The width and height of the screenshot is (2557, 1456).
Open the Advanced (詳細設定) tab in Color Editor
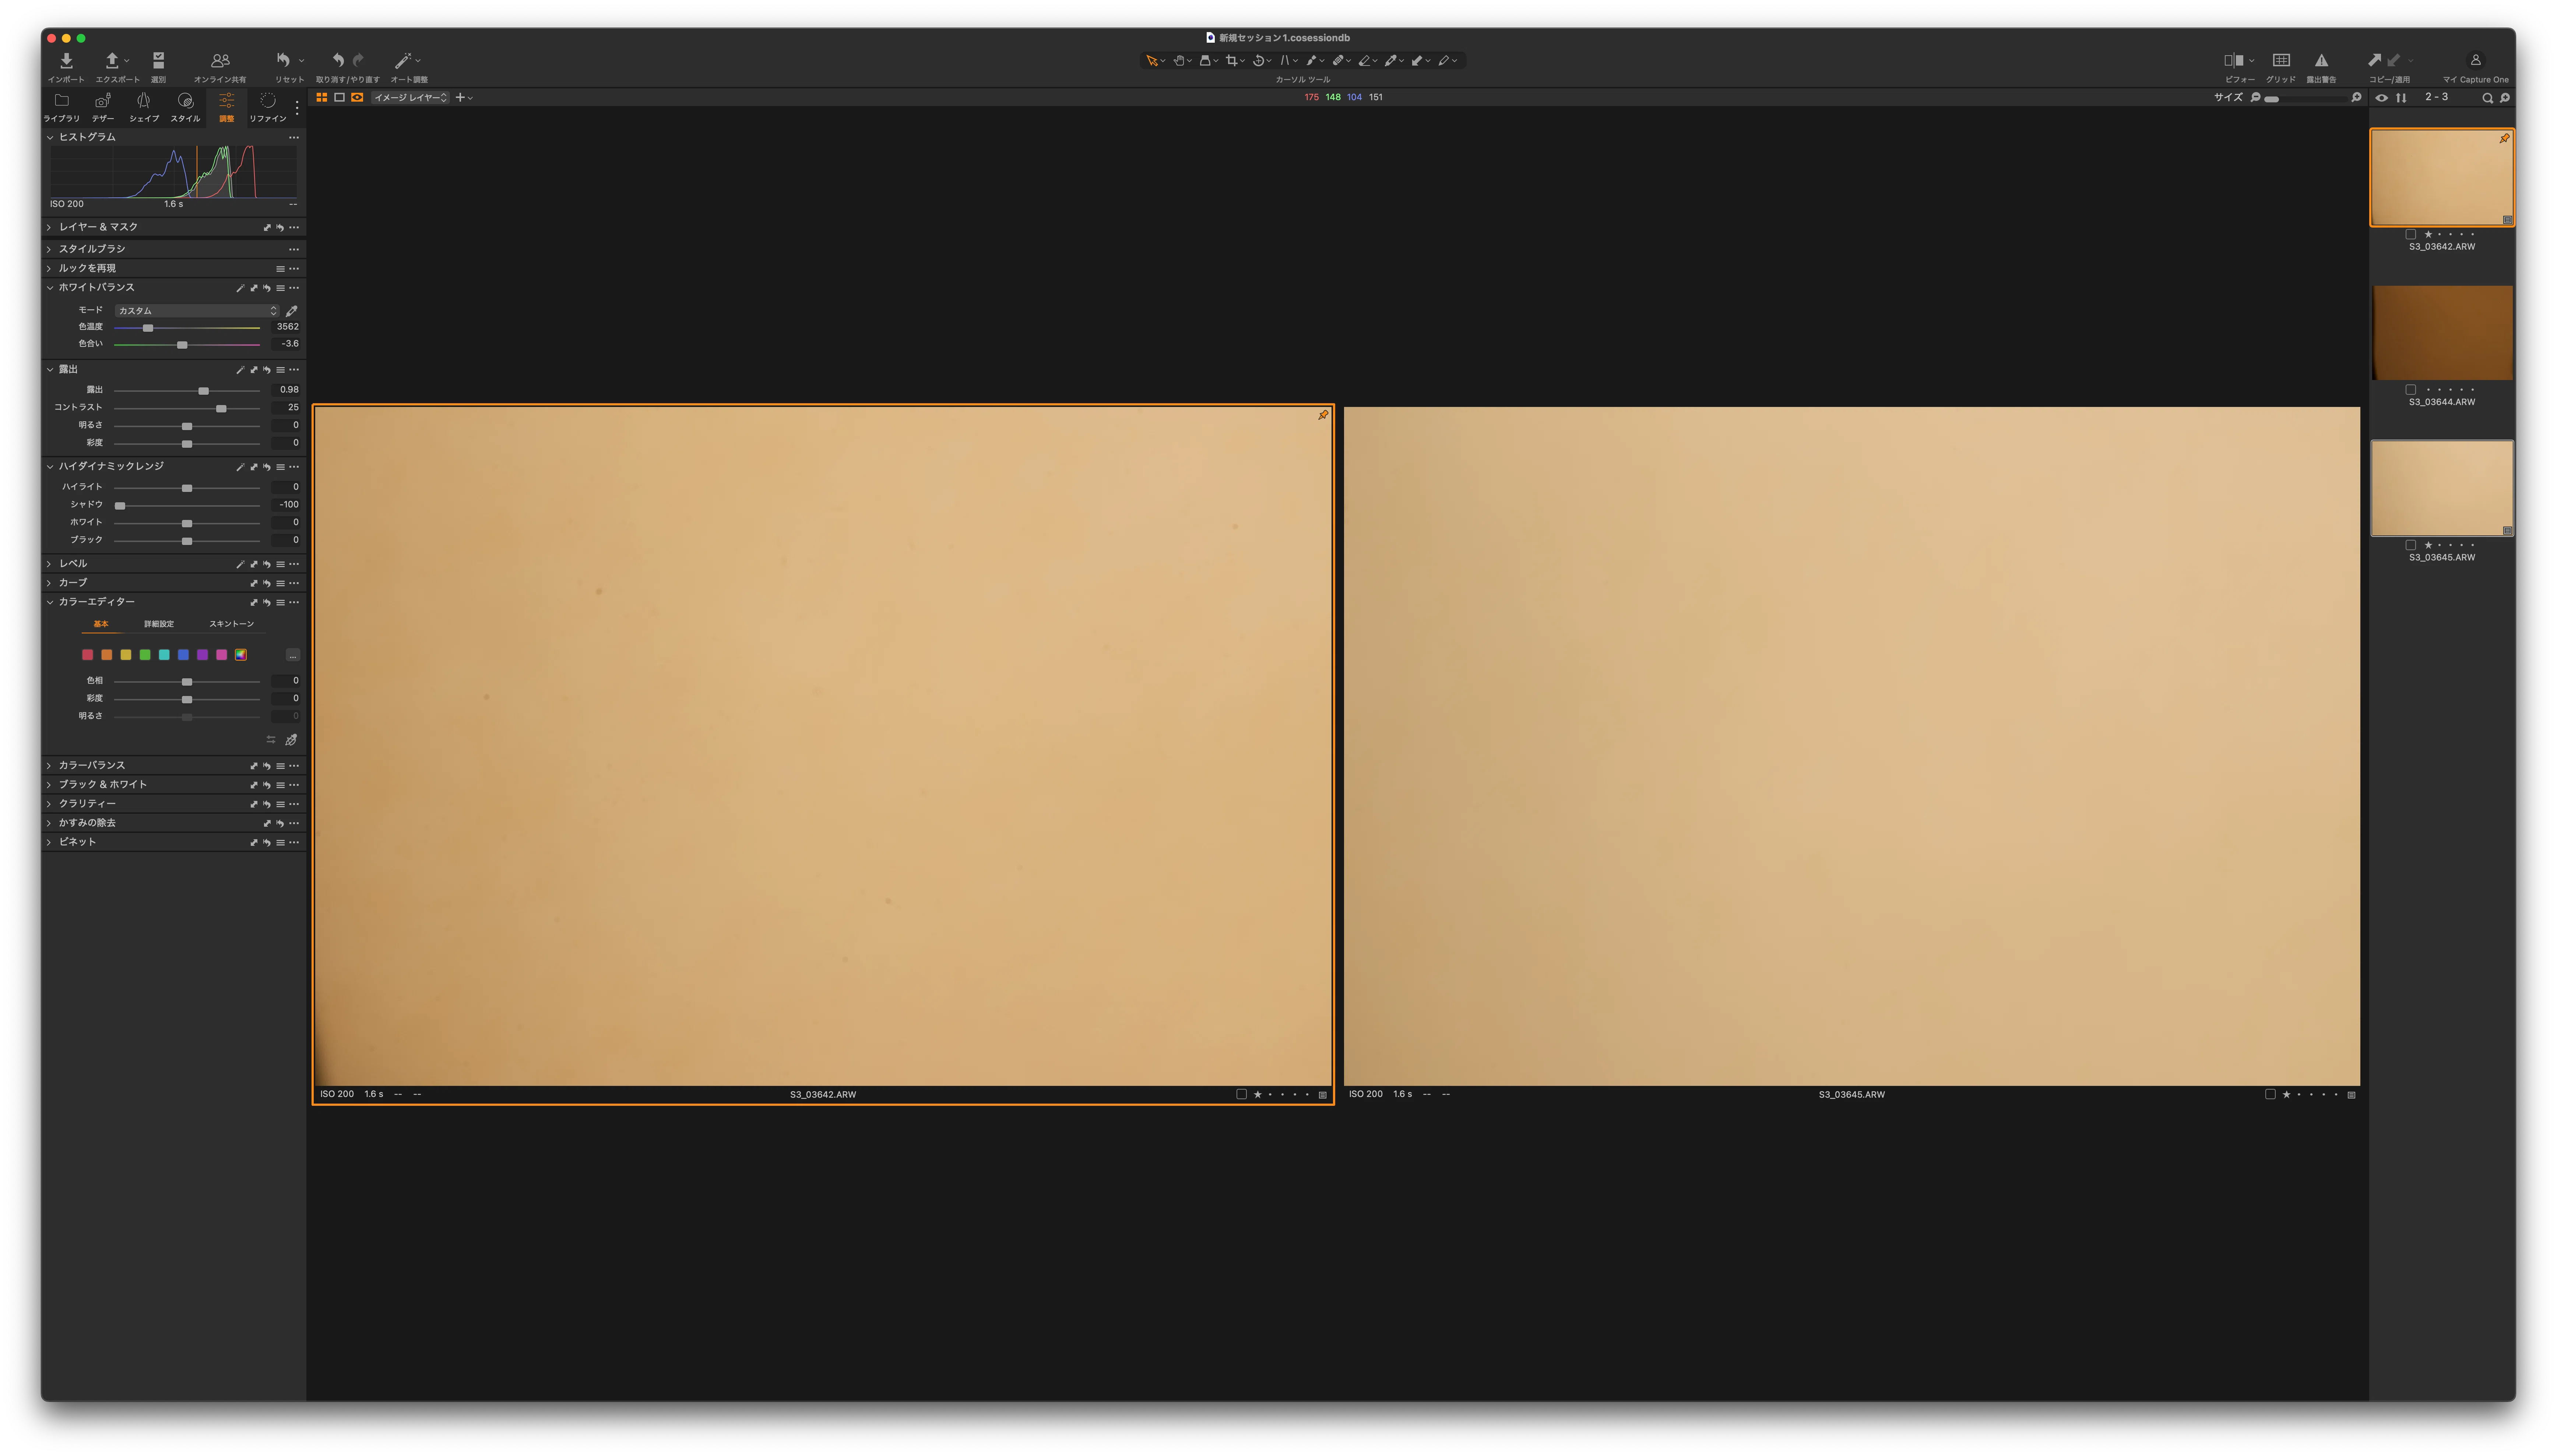pyautogui.click(x=159, y=624)
